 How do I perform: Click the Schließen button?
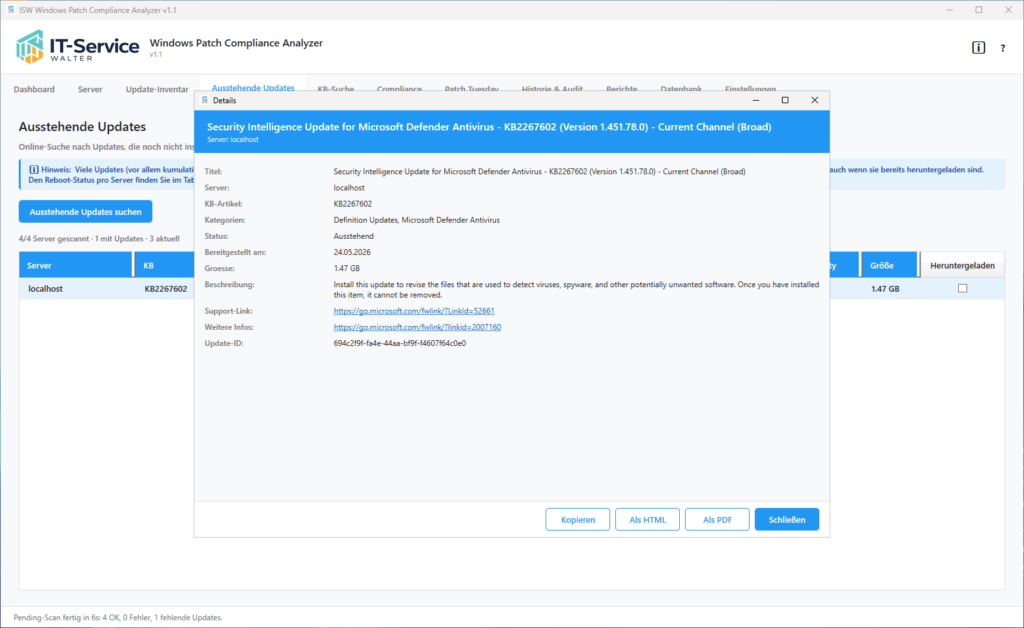click(x=787, y=520)
